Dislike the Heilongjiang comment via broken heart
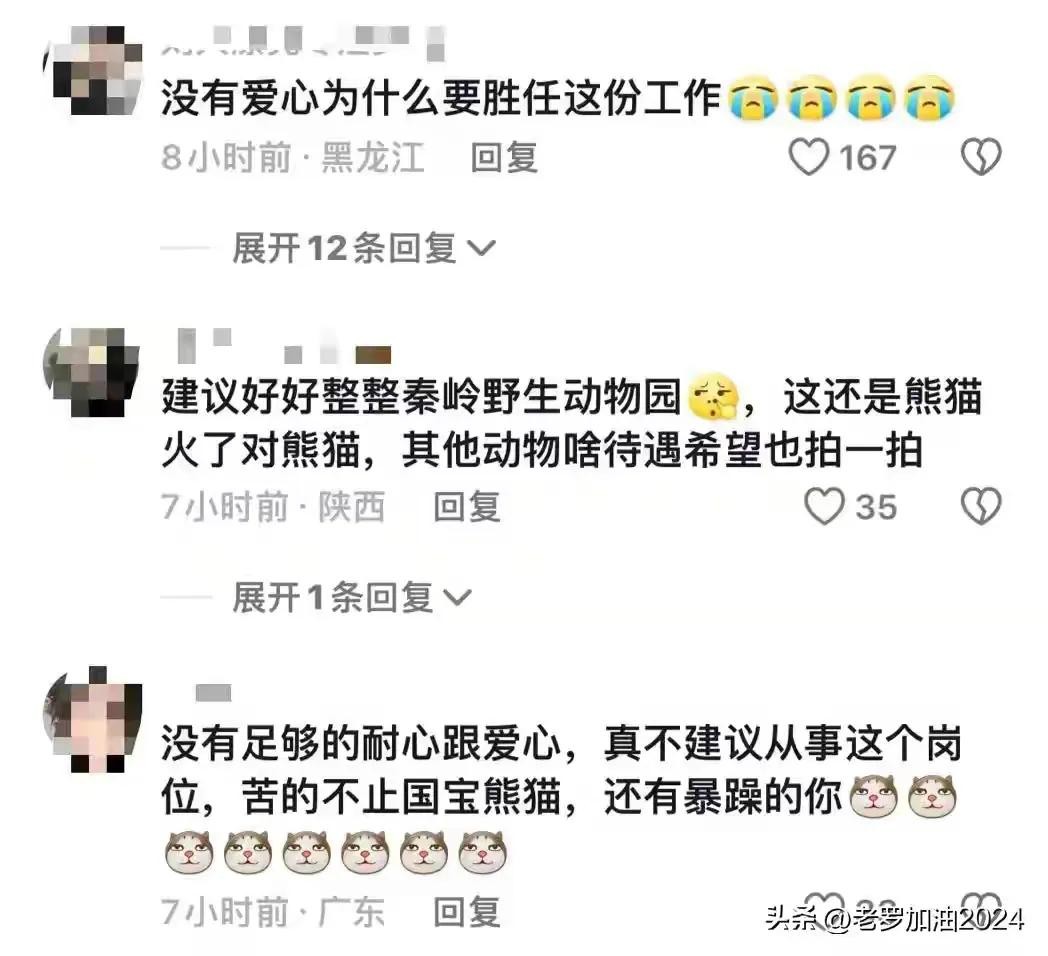 click(980, 158)
